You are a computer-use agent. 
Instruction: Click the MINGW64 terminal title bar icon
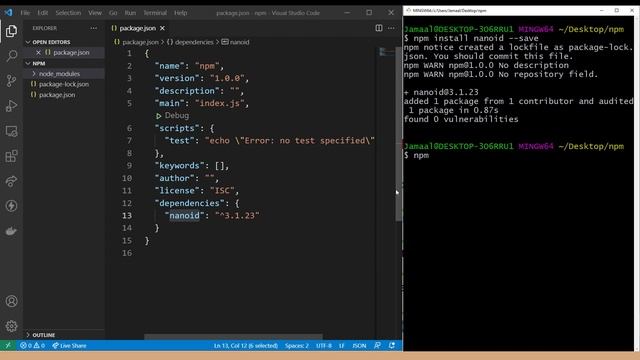[x=408, y=10]
